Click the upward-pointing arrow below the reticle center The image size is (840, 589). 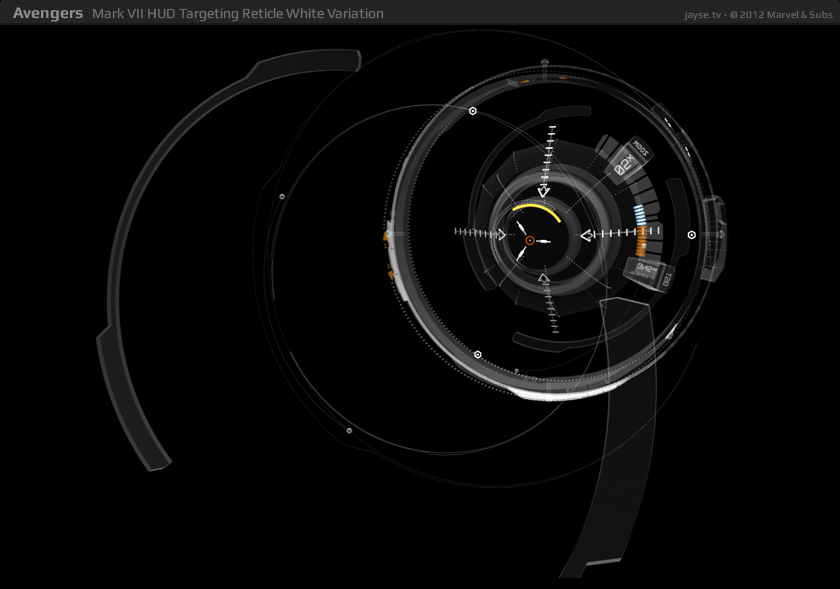[544, 279]
